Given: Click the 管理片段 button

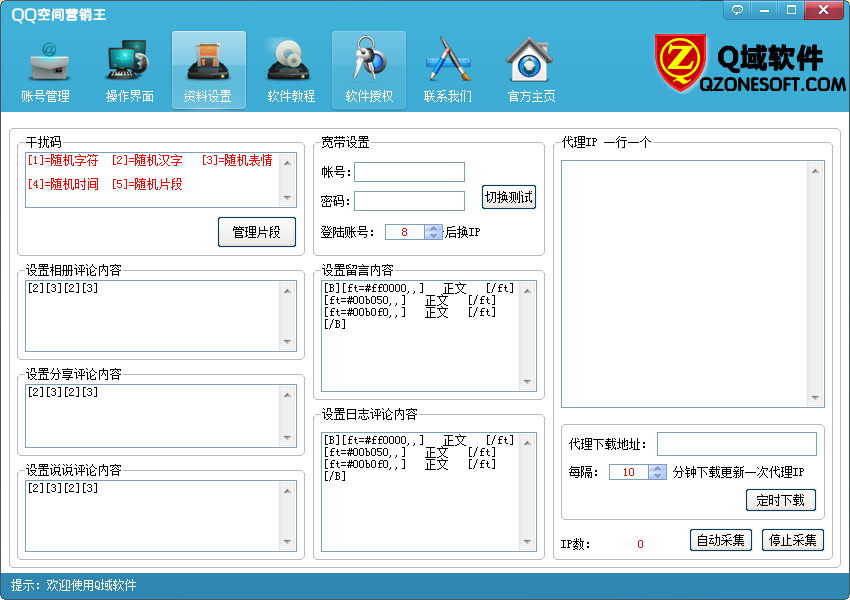Looking at the screenshot, I should pyautogui.click(x=257, y=232).
